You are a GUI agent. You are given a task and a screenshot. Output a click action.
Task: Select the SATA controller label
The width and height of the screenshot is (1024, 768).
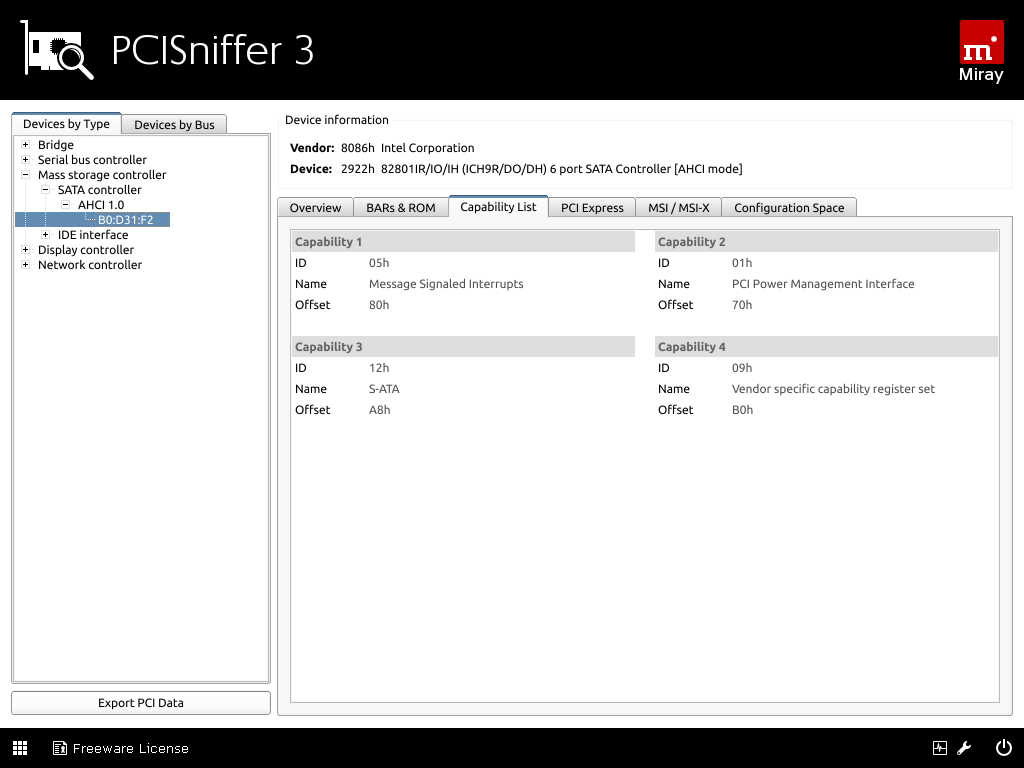click(99, 189)
